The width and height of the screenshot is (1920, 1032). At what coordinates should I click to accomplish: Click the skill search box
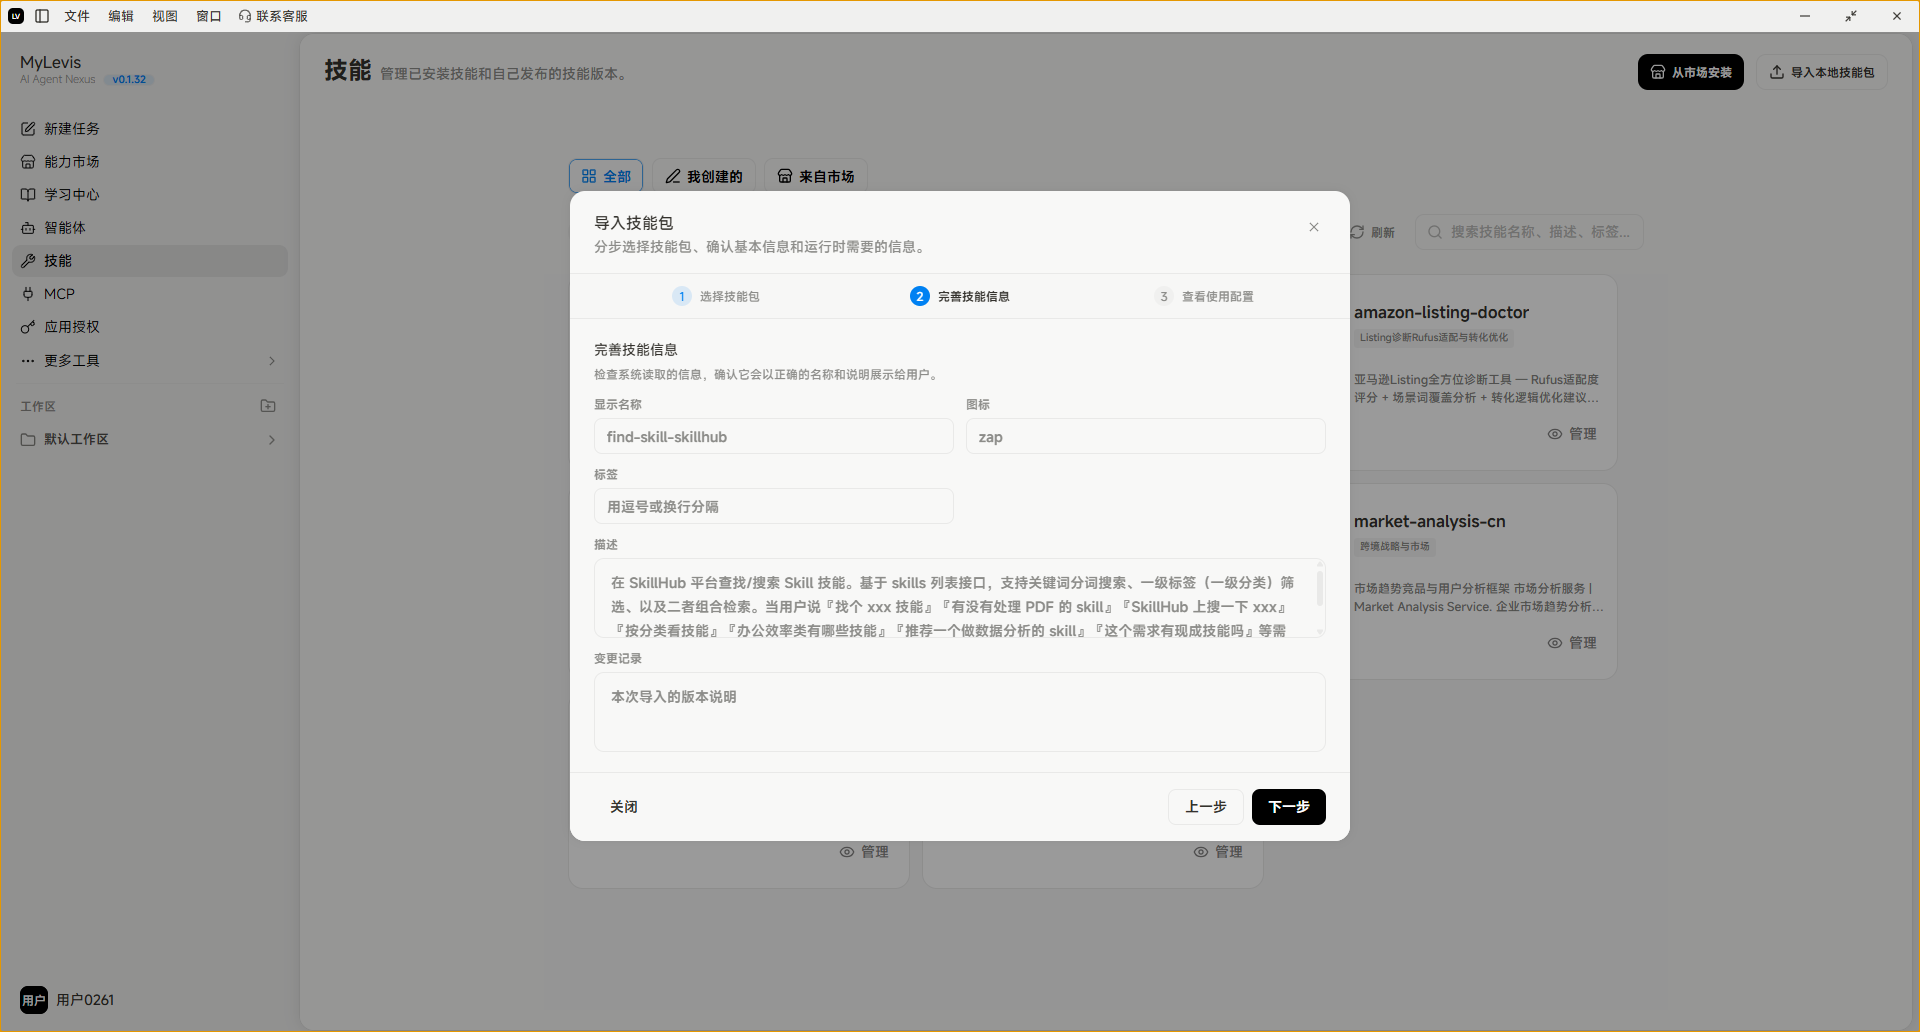pos(1529,232)
